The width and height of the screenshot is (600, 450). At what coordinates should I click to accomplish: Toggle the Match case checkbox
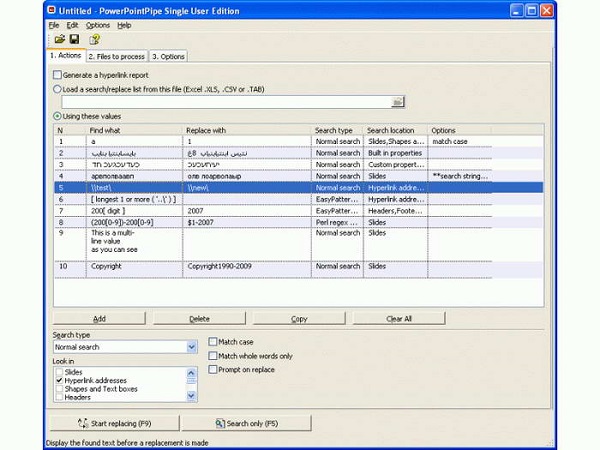(x=213, y=342)
